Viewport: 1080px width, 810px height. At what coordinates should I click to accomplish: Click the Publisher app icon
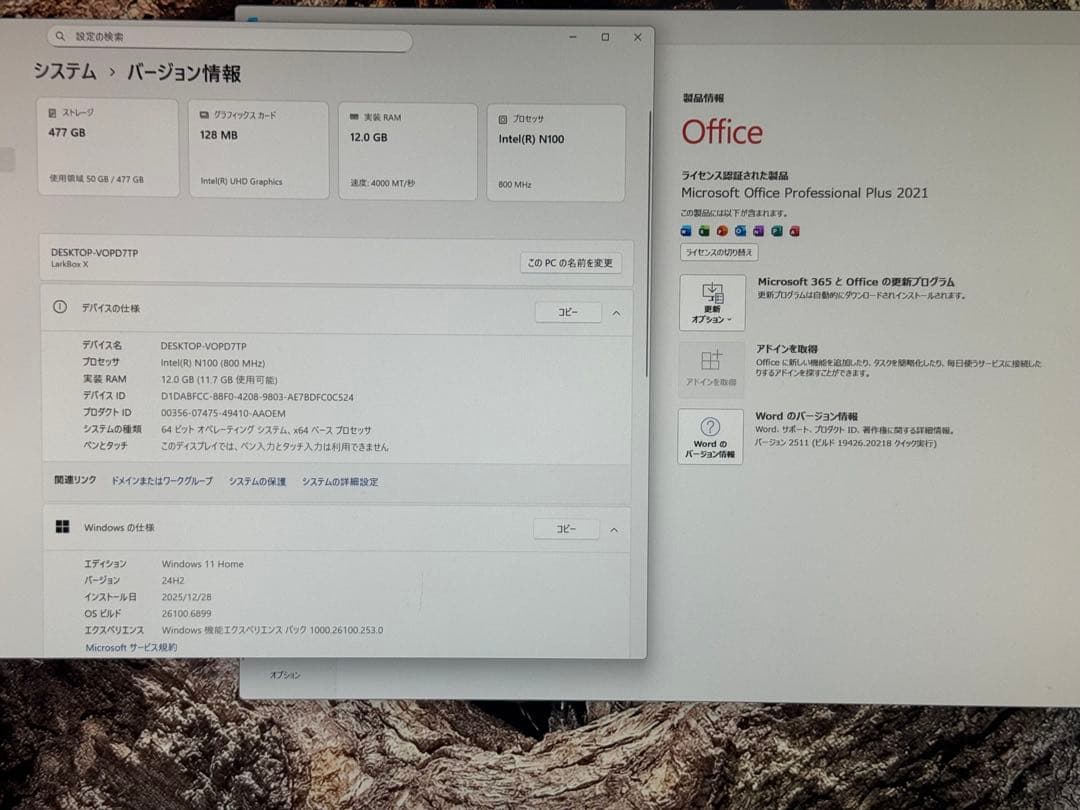(776, 231)
